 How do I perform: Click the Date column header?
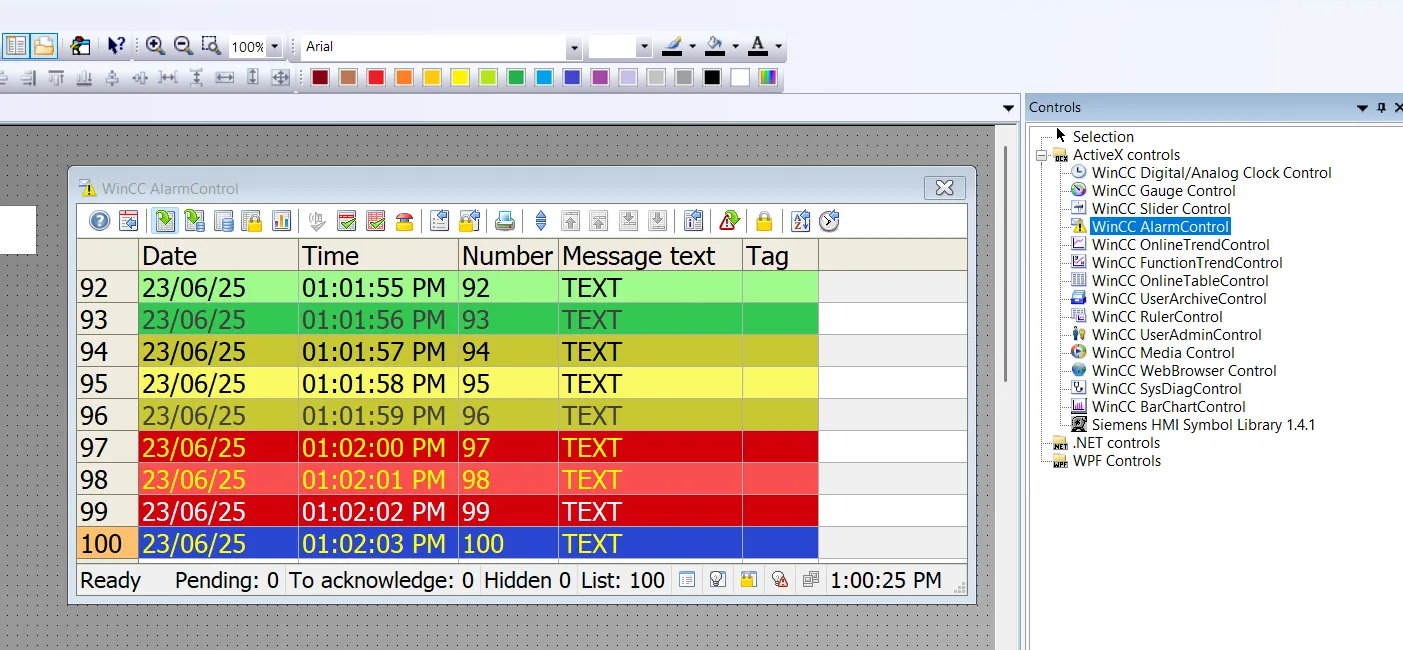pyautogui.click(x=219, y=256)
